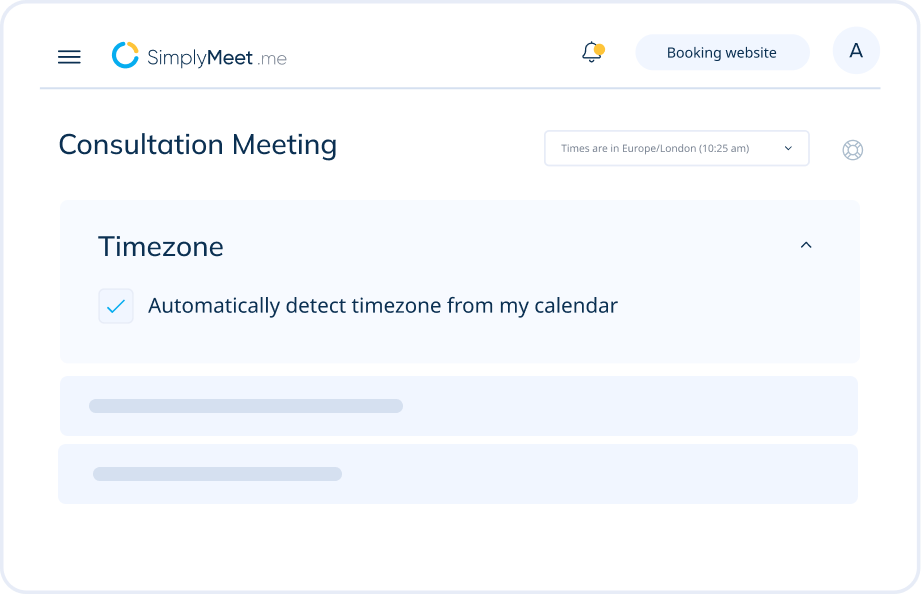Open the notifications bell
The width and height of the screenshot is (921, 594).
(592, 52)
